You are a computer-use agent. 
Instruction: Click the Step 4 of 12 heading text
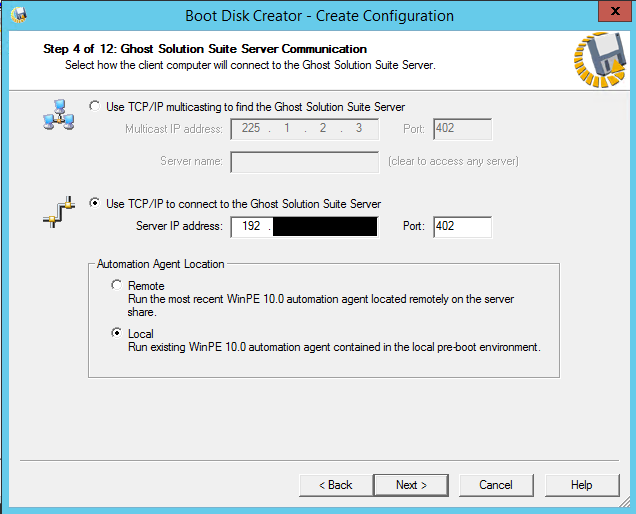(x=205, y=49)
